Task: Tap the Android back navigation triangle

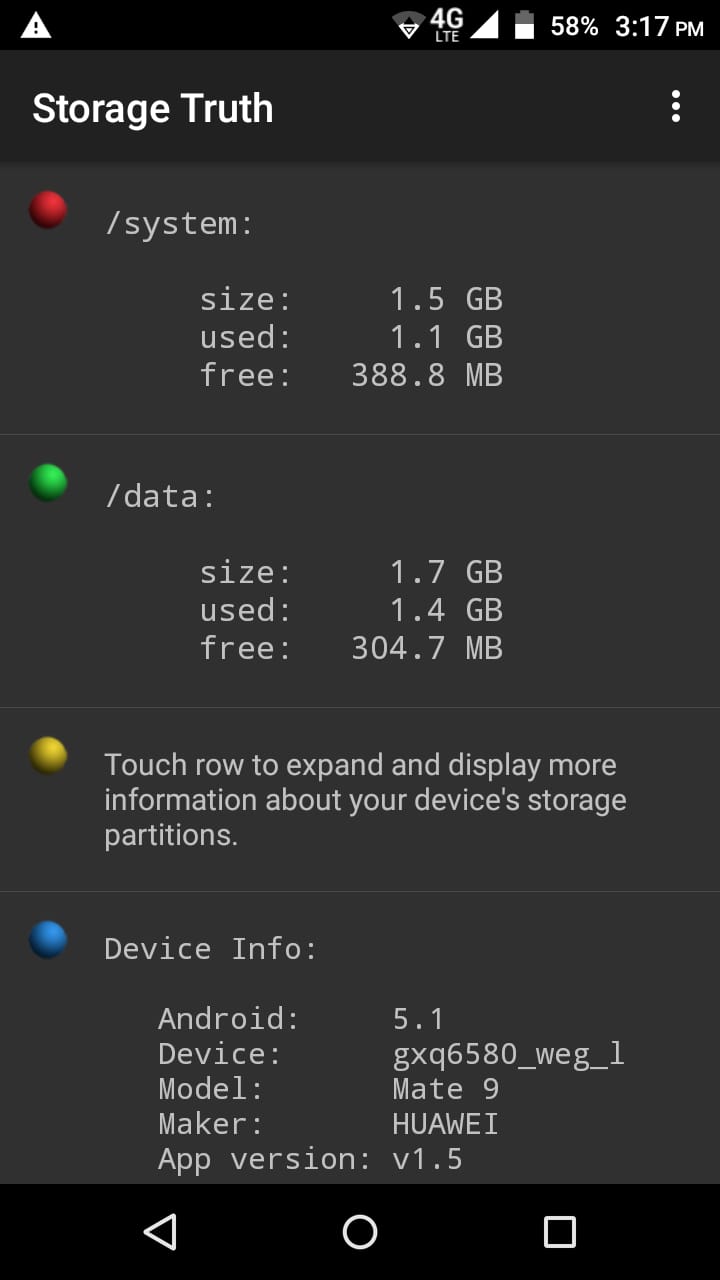Action: coord(160,1232)
